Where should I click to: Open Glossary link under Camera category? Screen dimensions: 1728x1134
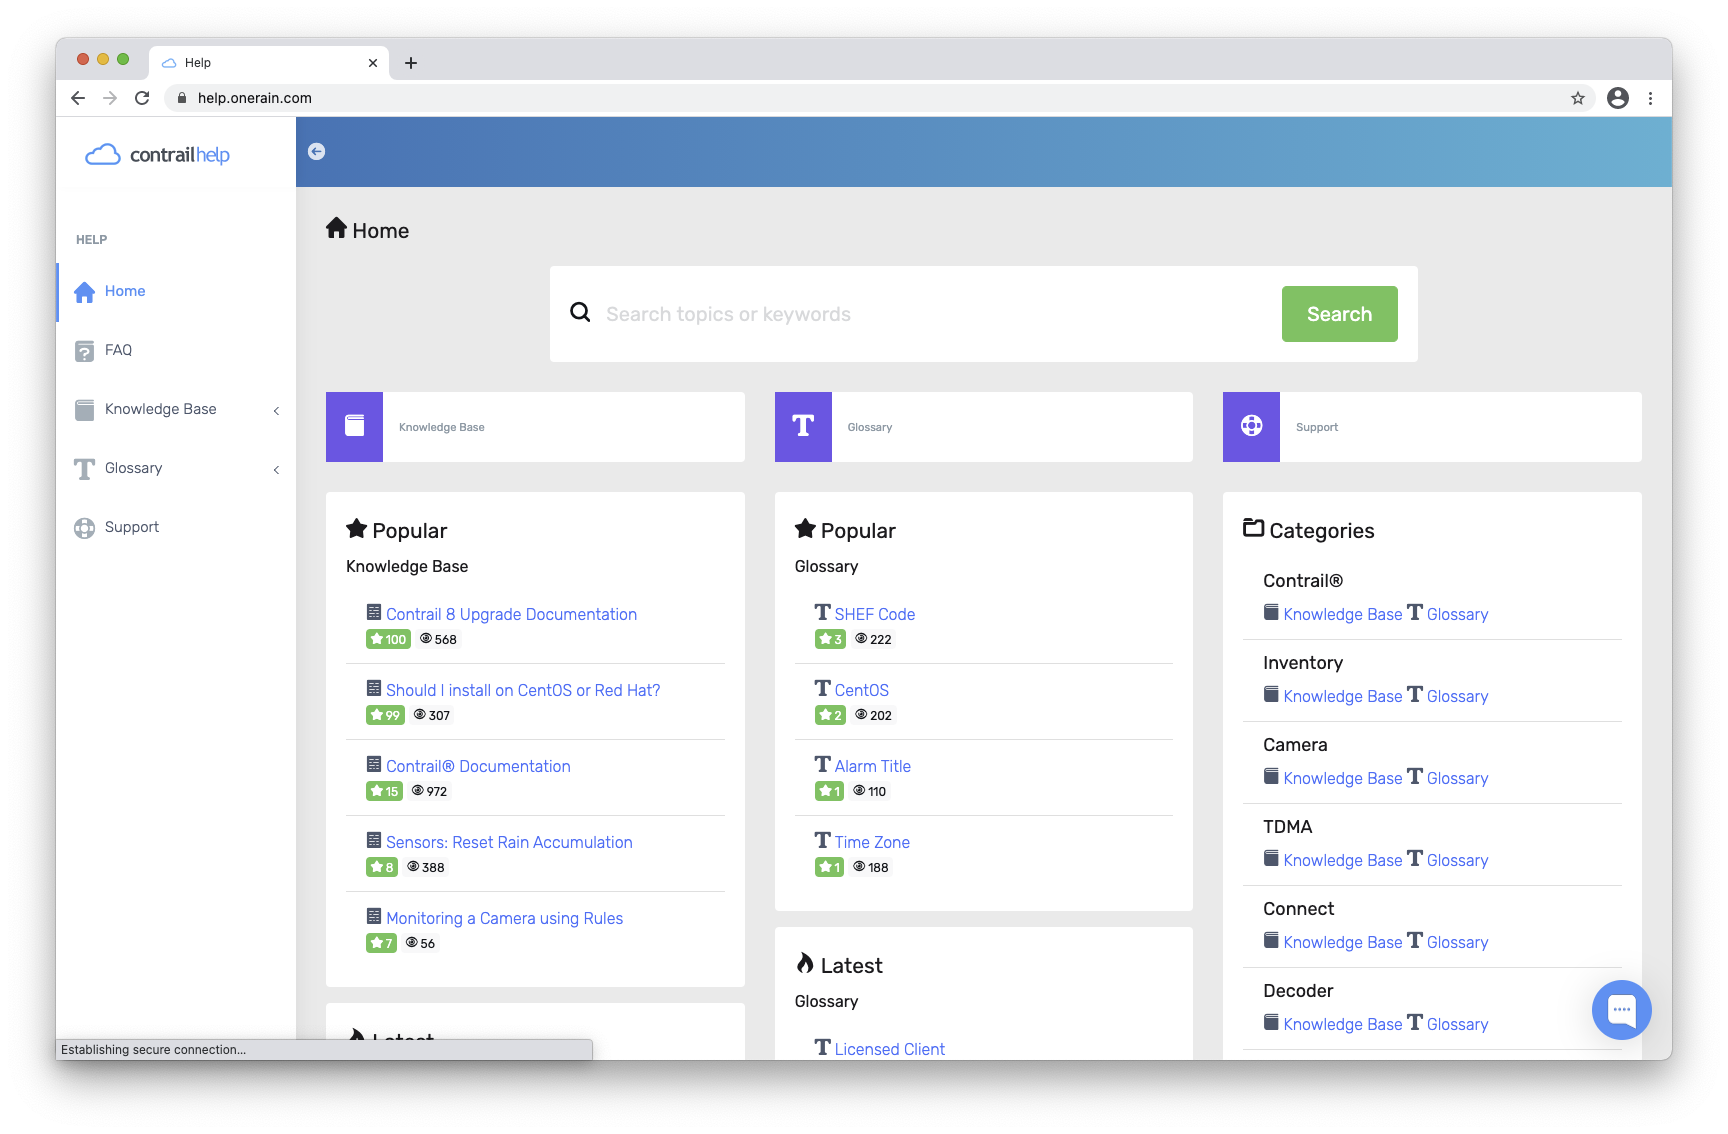click(x=1457, y=778)
